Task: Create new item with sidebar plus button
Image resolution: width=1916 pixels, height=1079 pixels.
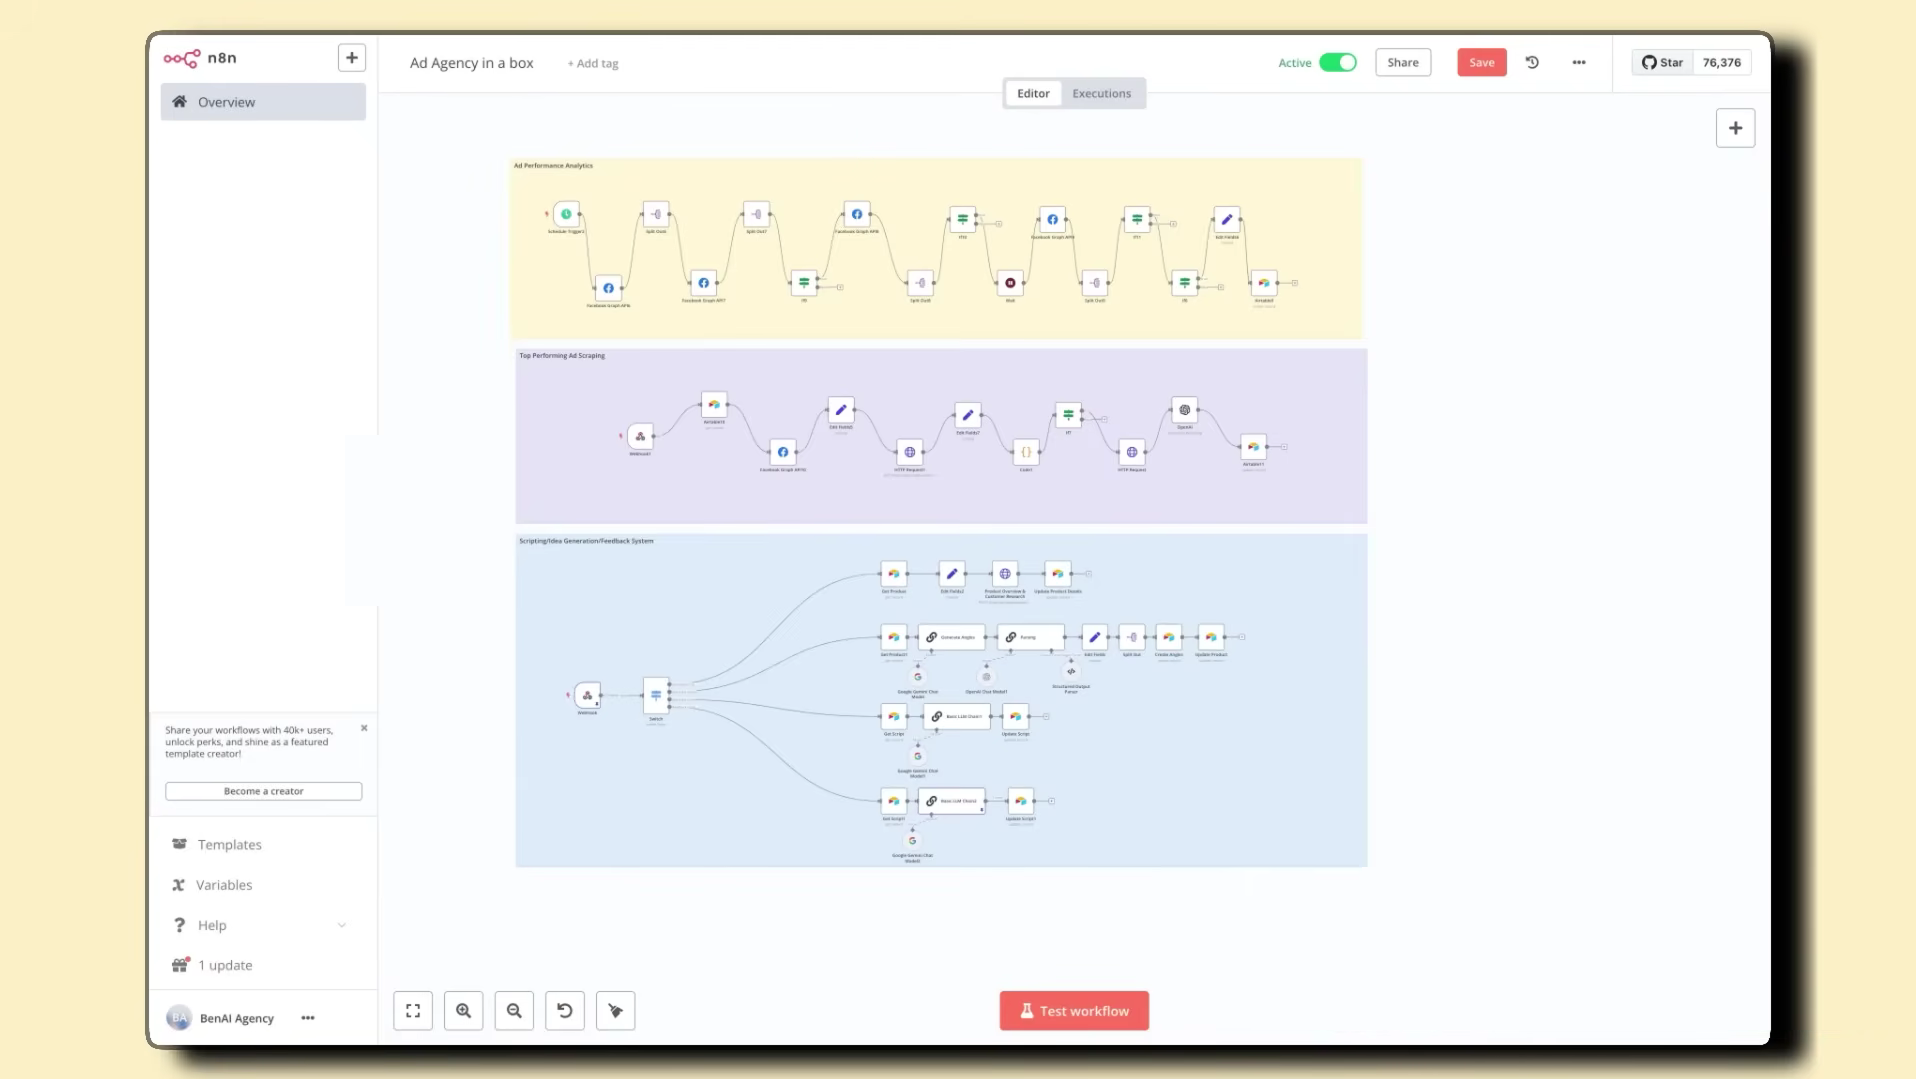Action: [x=351, y=58]
